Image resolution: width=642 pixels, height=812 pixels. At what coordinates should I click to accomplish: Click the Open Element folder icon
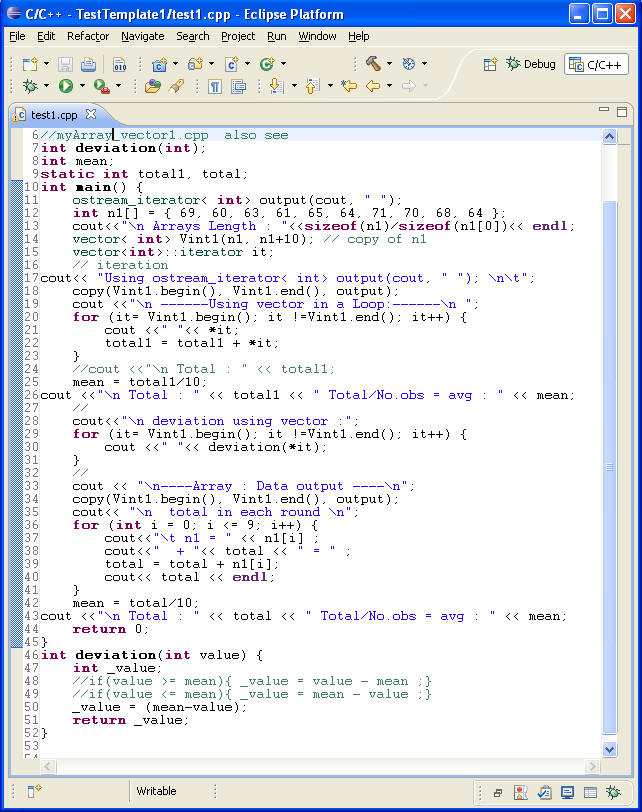pos(152,86)
